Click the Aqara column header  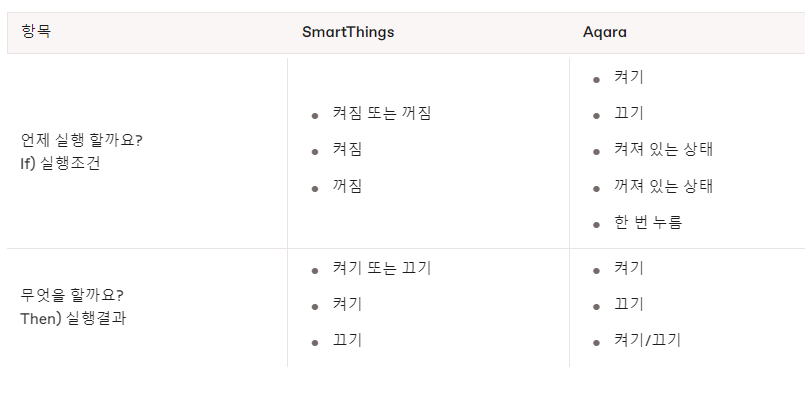pos(604,32)
